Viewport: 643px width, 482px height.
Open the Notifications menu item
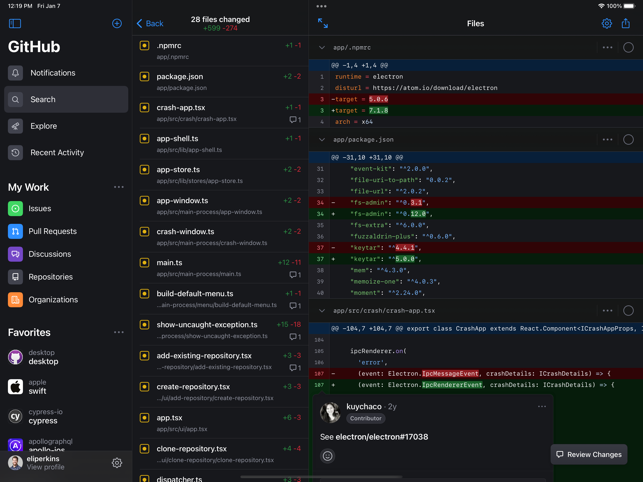coord(66,73)
